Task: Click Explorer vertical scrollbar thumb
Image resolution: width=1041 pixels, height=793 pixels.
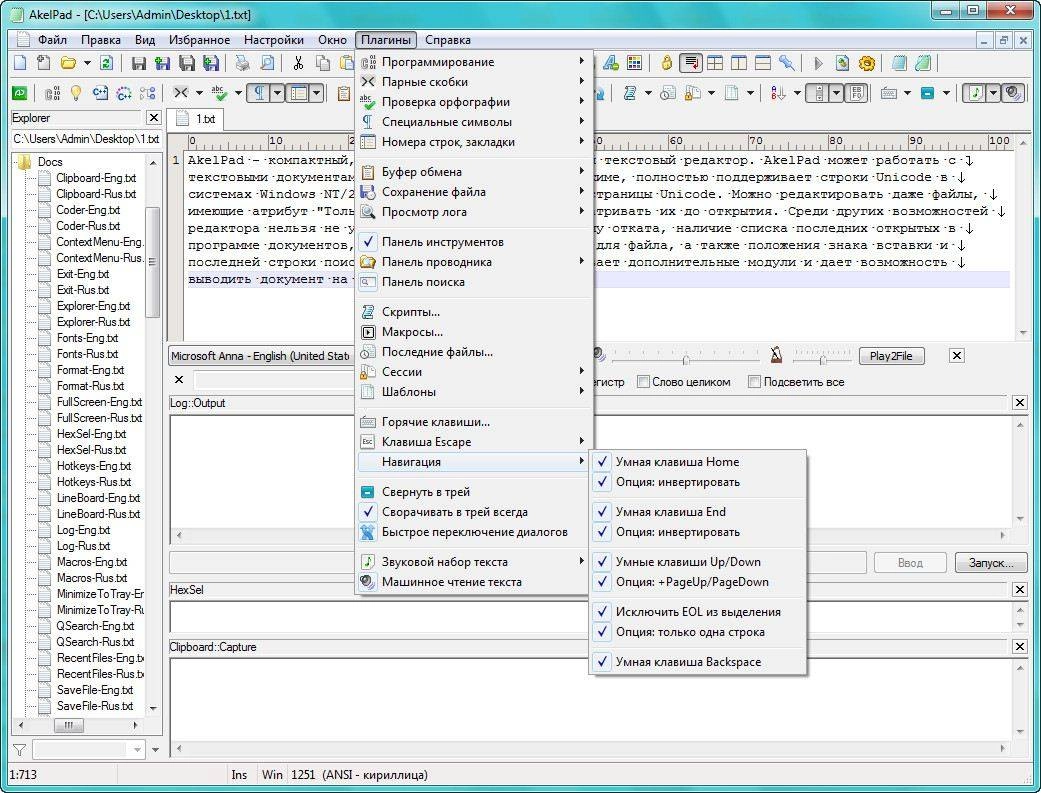Action: [x=153, y=263]
